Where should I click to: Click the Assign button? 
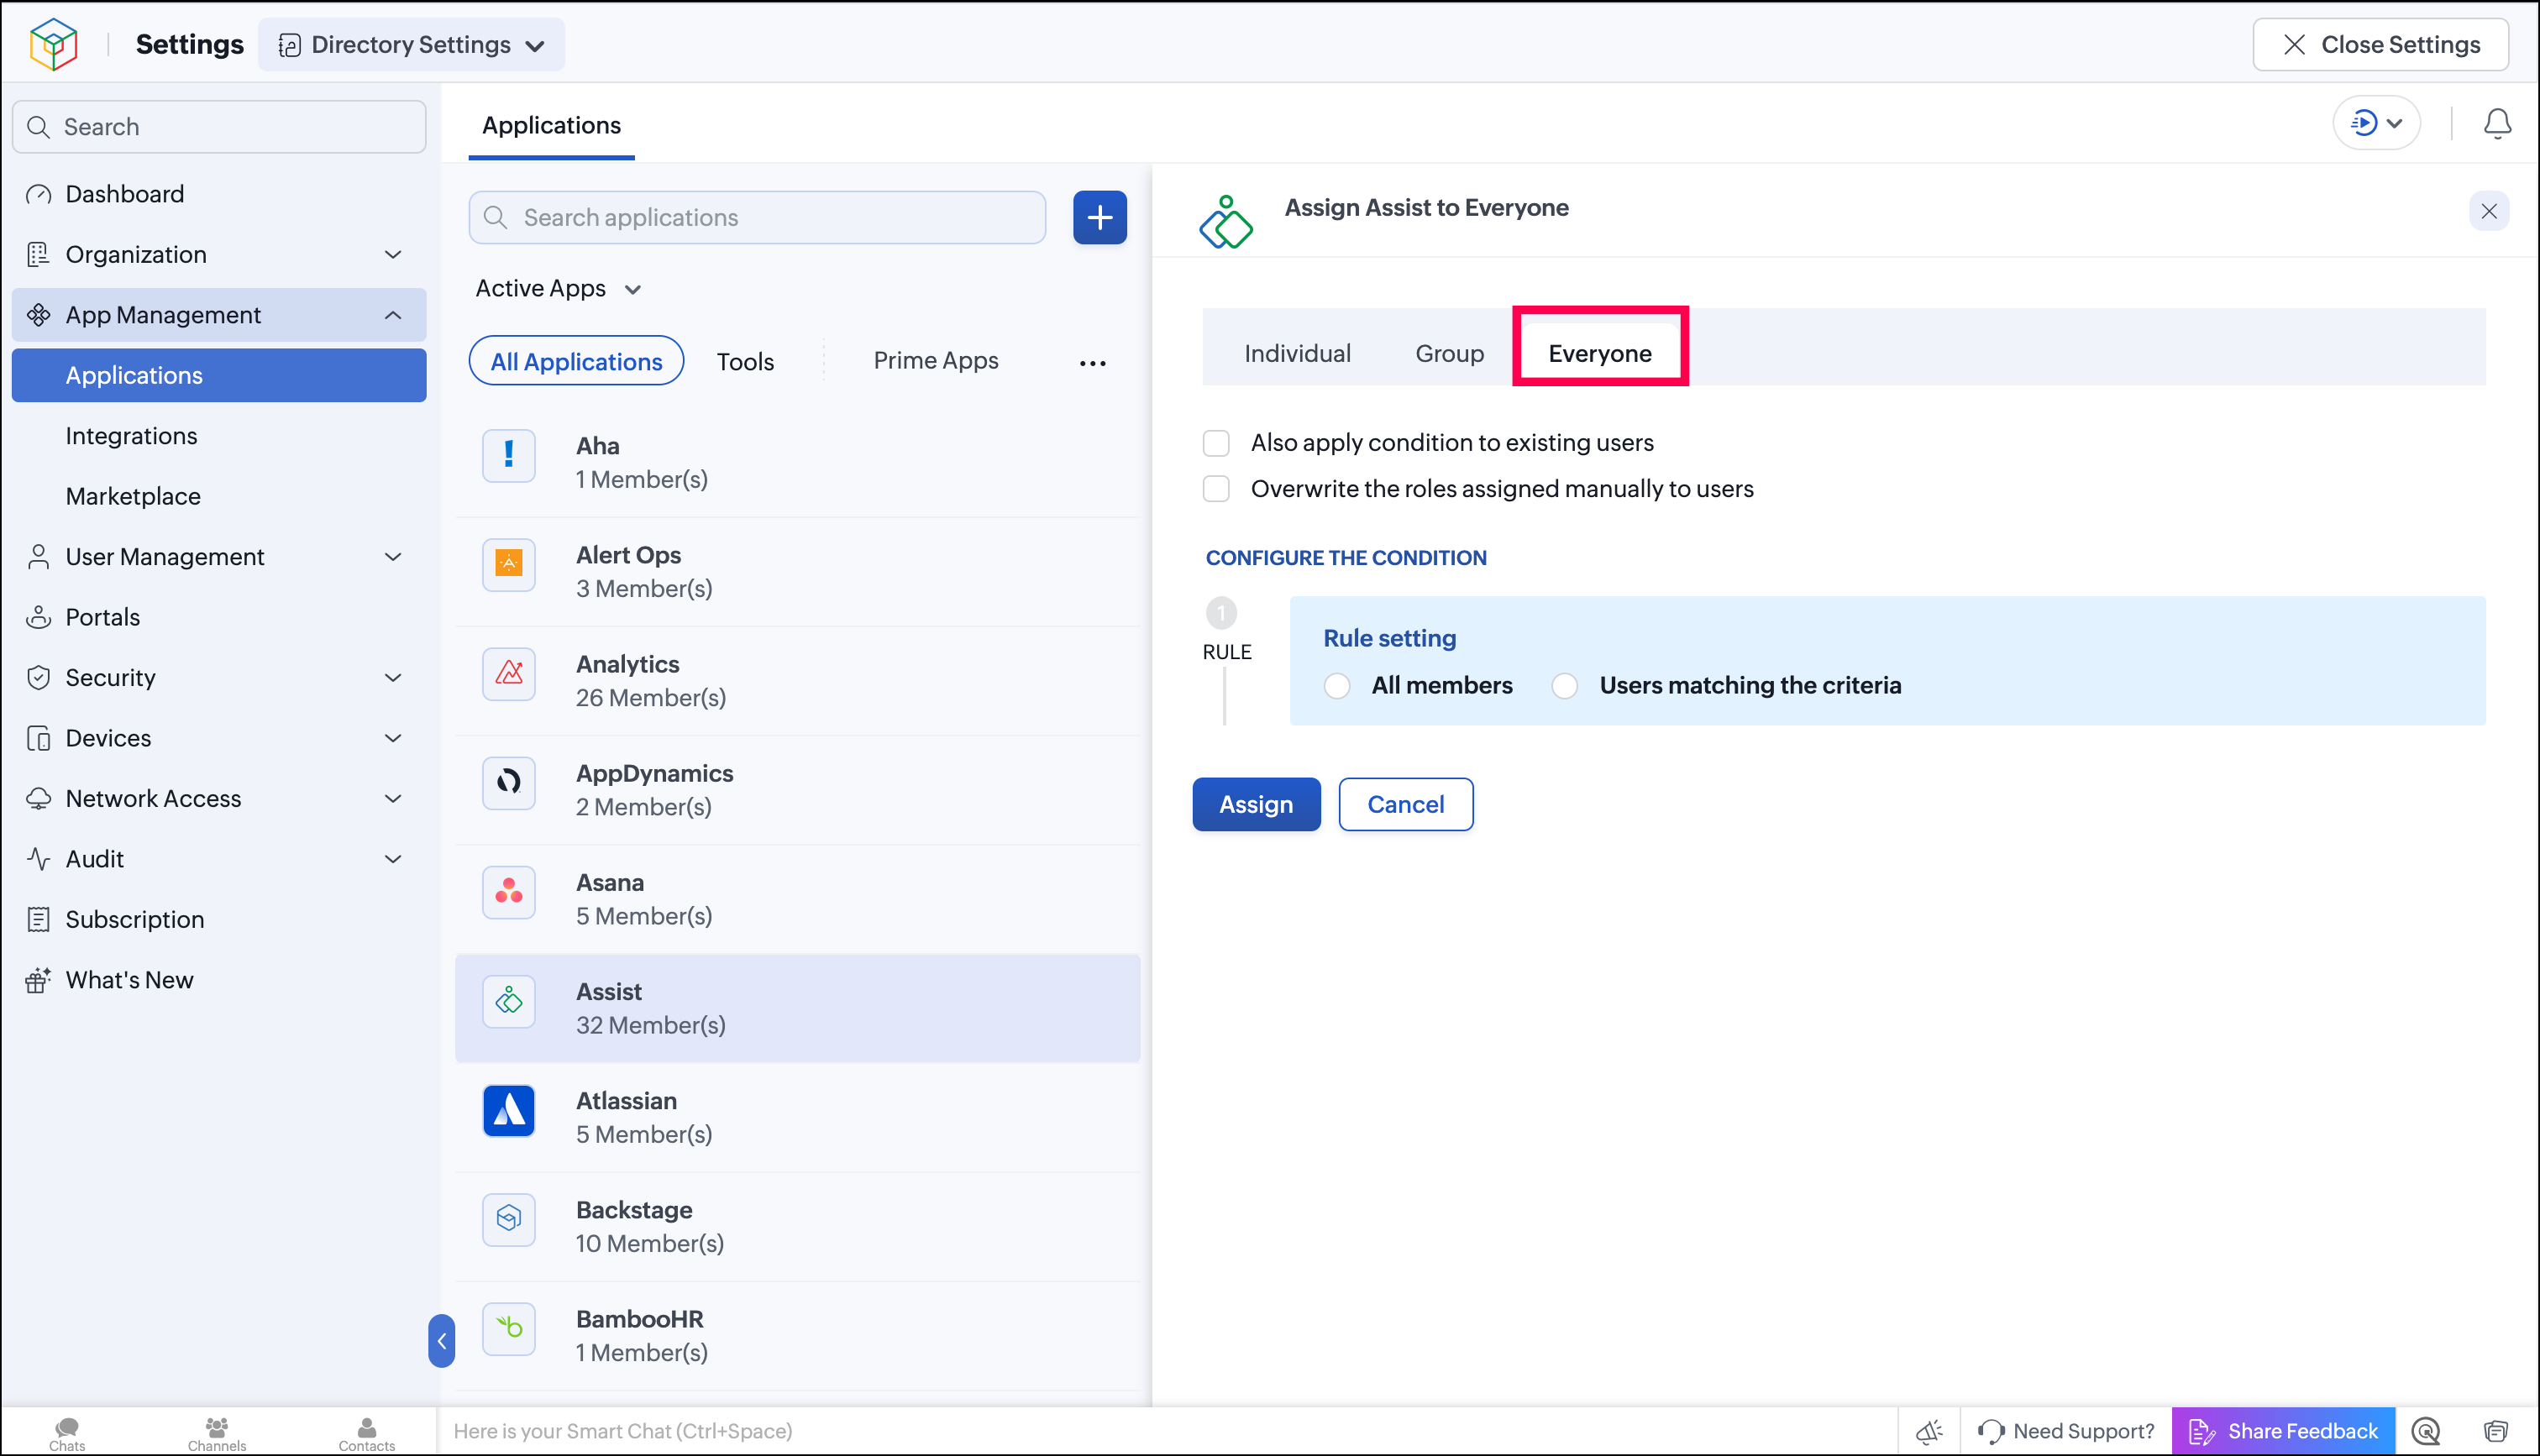point(1256,805)
